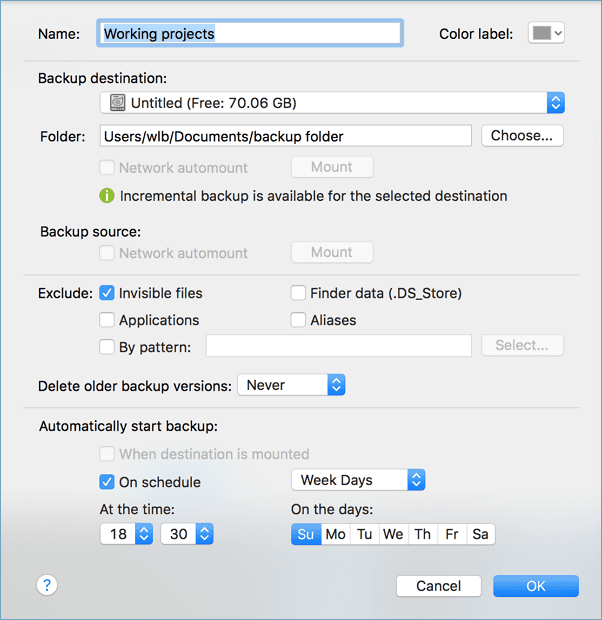Select Fr in the days selector
Image resolution: width=602 pixels, height=620 pixels.
[452, 534]
